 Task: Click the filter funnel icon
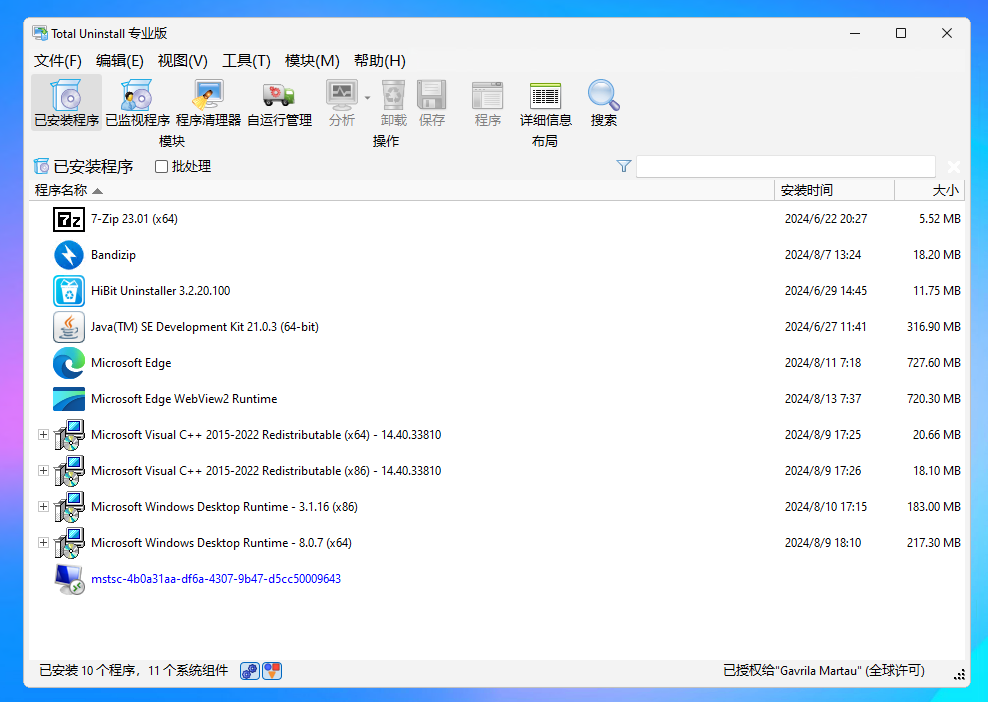point(624,166)
